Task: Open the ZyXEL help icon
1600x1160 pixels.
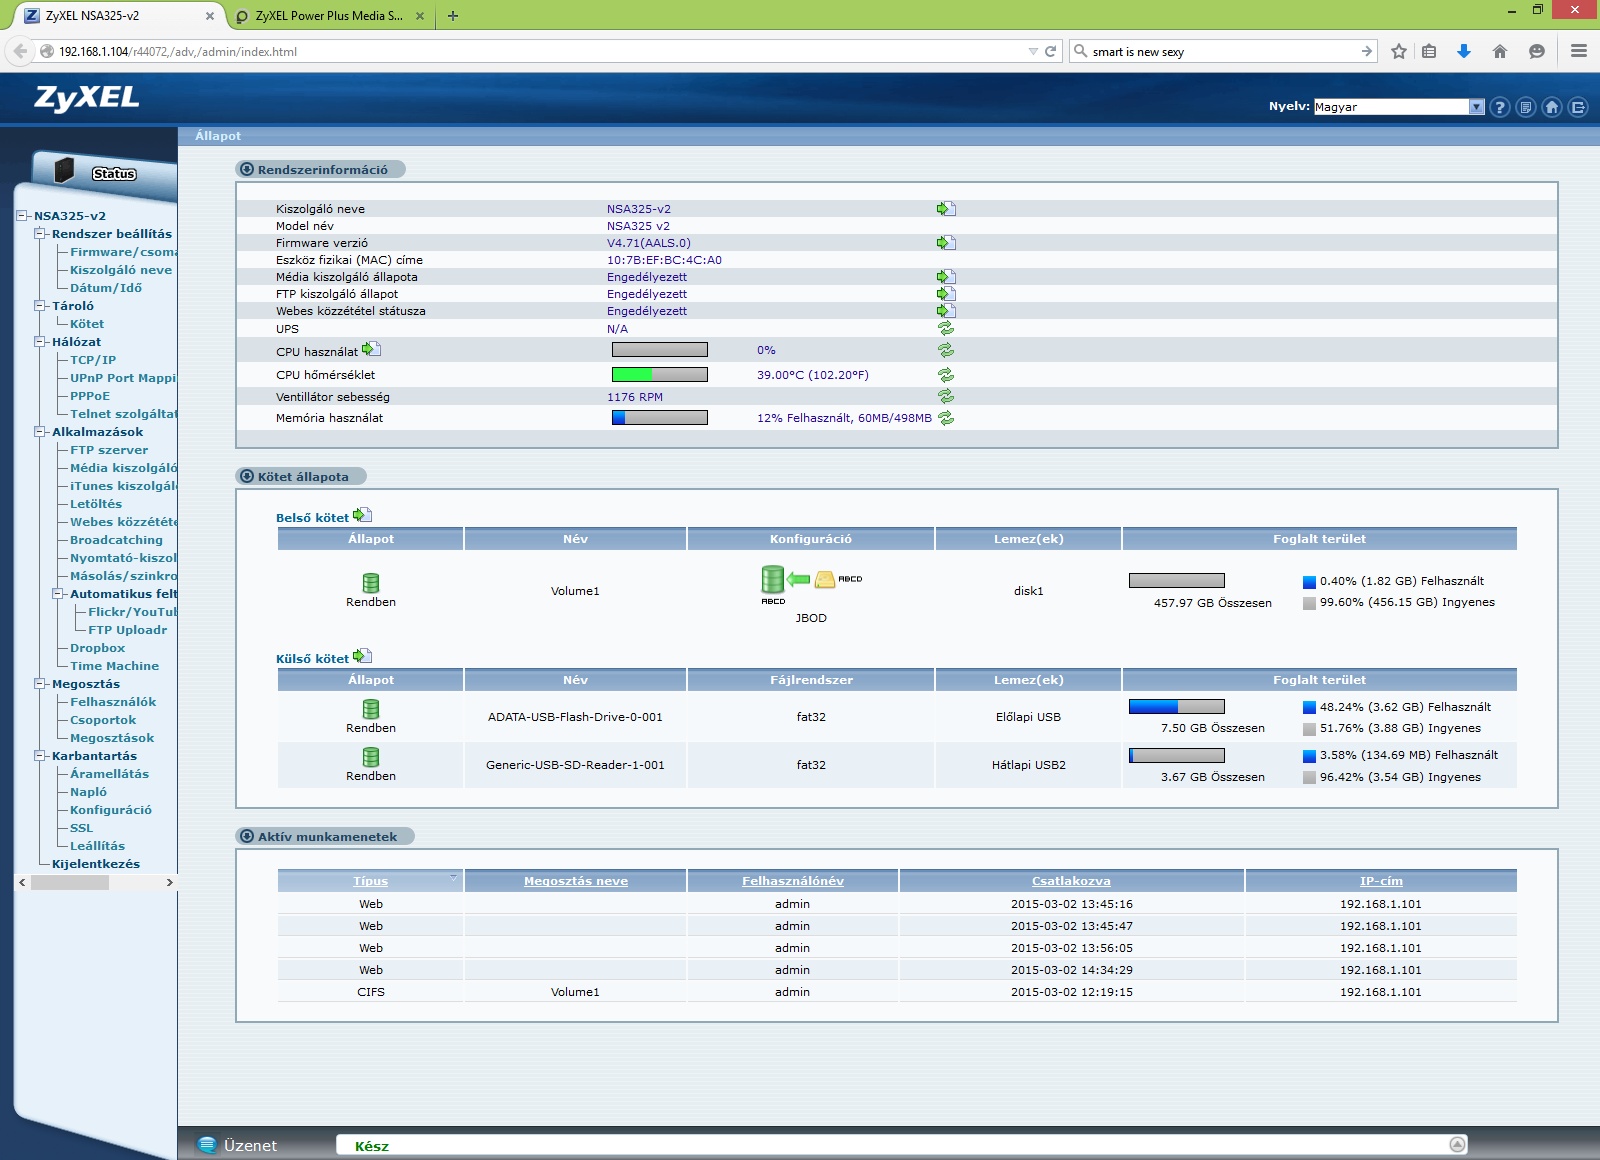Action: click(1499, 107)
